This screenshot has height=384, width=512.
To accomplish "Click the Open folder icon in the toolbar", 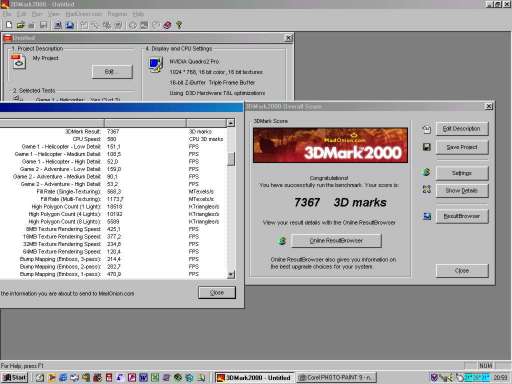I will pyautogui.click(x=20, y=25).
